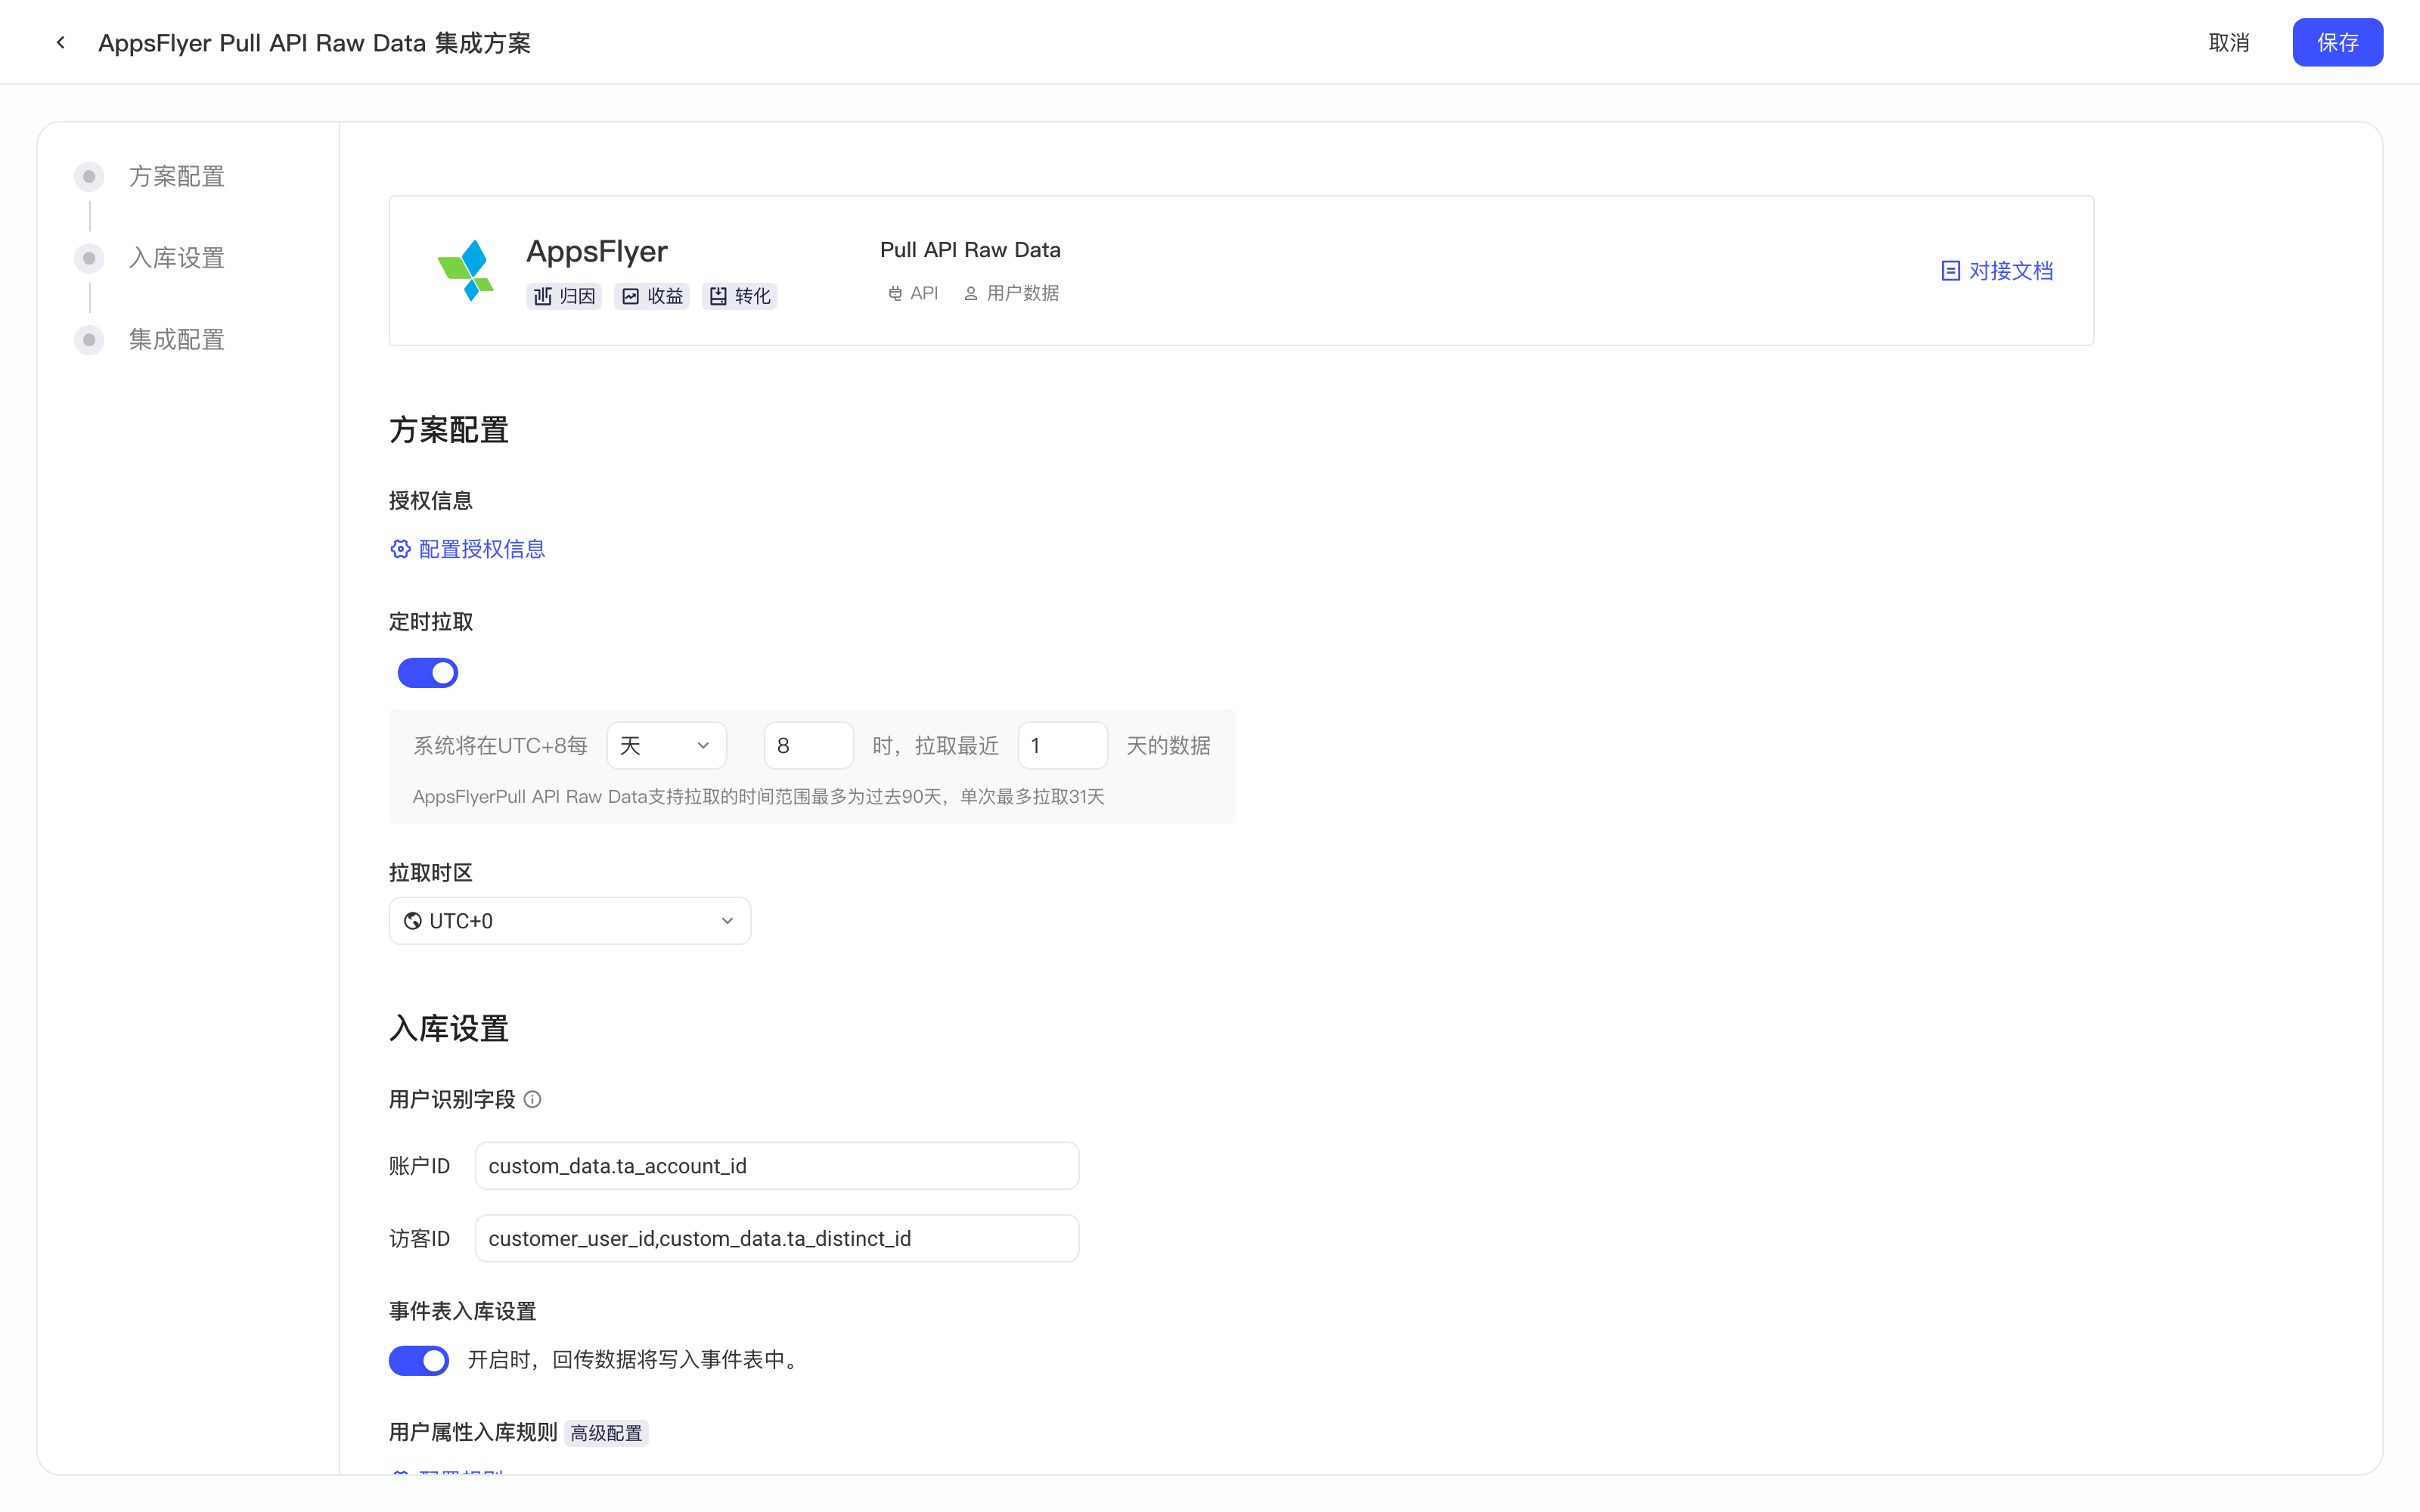Click the page title AppsFlyer Pull API Raw Data 集成方案
This screenshot has width=2420, height=1512.
(x=314, y=43)
